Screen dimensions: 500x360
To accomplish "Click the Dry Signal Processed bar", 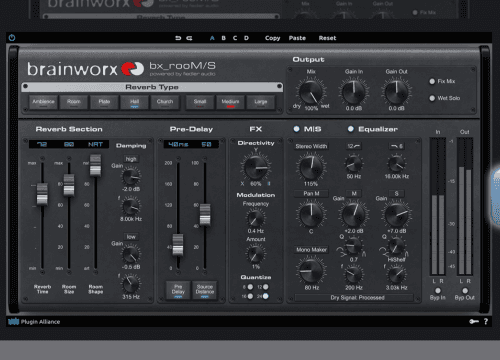I will click(354, 298).
